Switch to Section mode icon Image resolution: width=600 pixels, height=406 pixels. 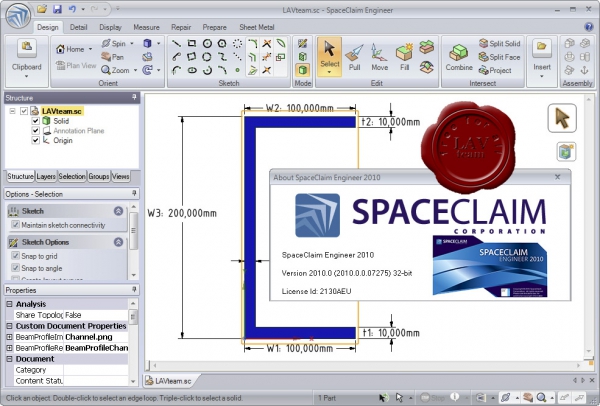[302, 57]
